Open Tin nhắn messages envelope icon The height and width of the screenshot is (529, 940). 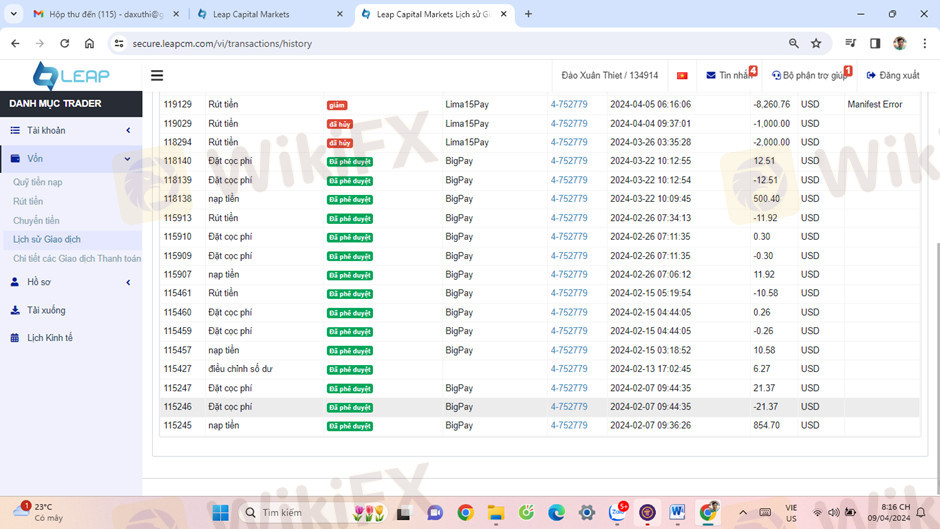(711, 76)
